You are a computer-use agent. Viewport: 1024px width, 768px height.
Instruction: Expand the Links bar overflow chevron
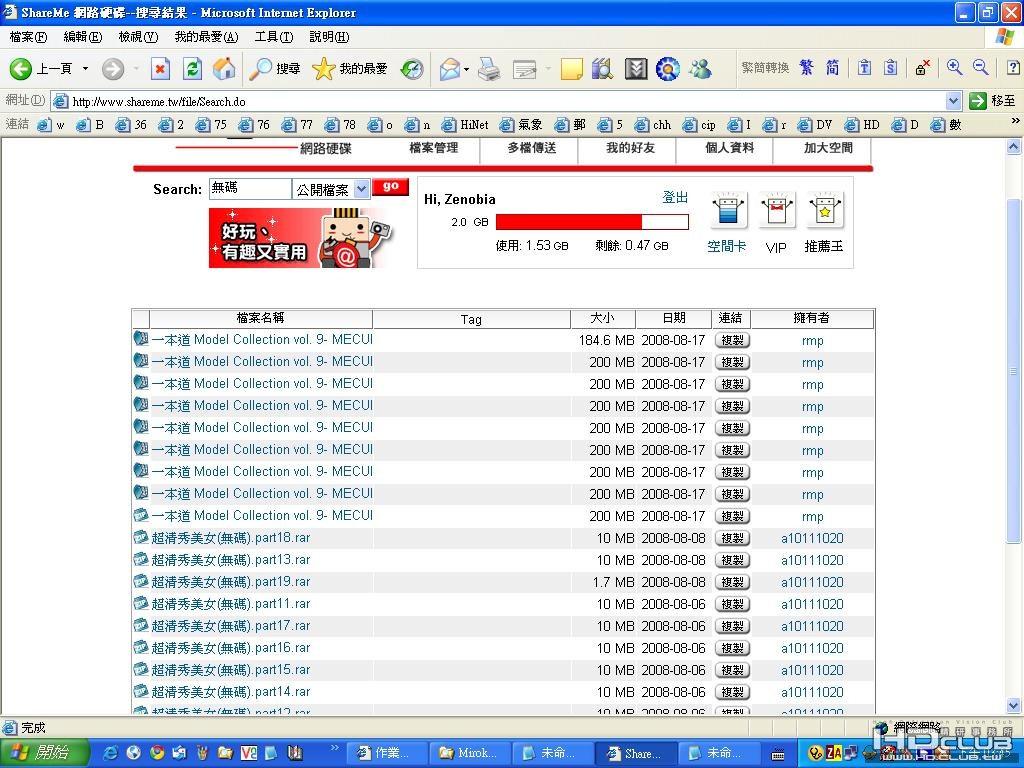click(1015, 121)
